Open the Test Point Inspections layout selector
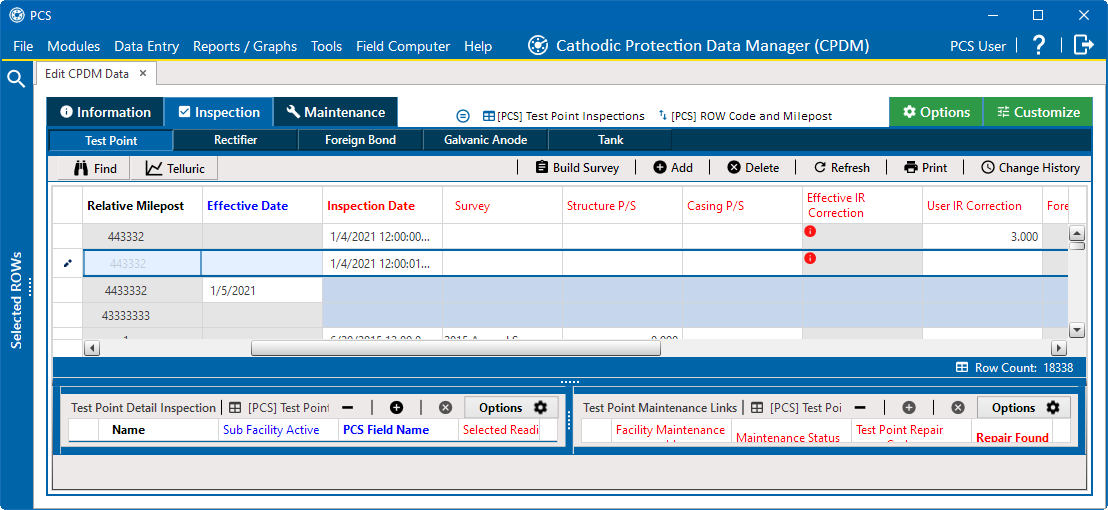This screenshot has width=1108, height=510. [564, 116]
